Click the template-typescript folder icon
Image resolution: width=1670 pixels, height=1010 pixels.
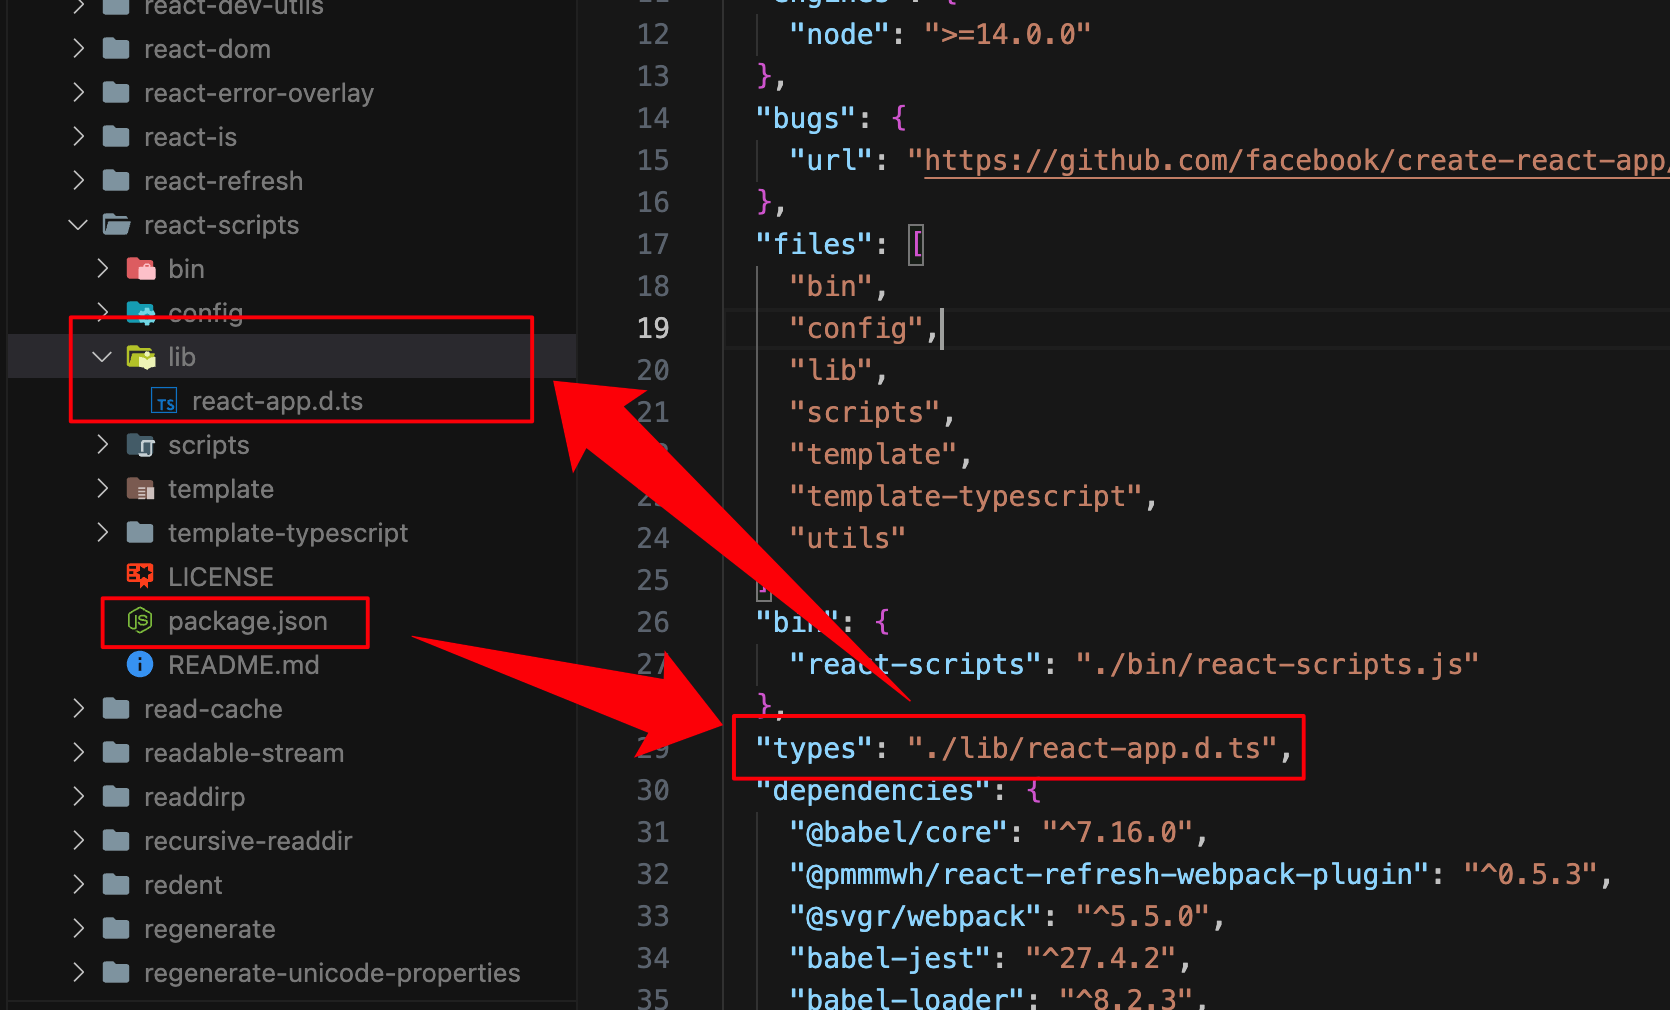coord(140,533)
